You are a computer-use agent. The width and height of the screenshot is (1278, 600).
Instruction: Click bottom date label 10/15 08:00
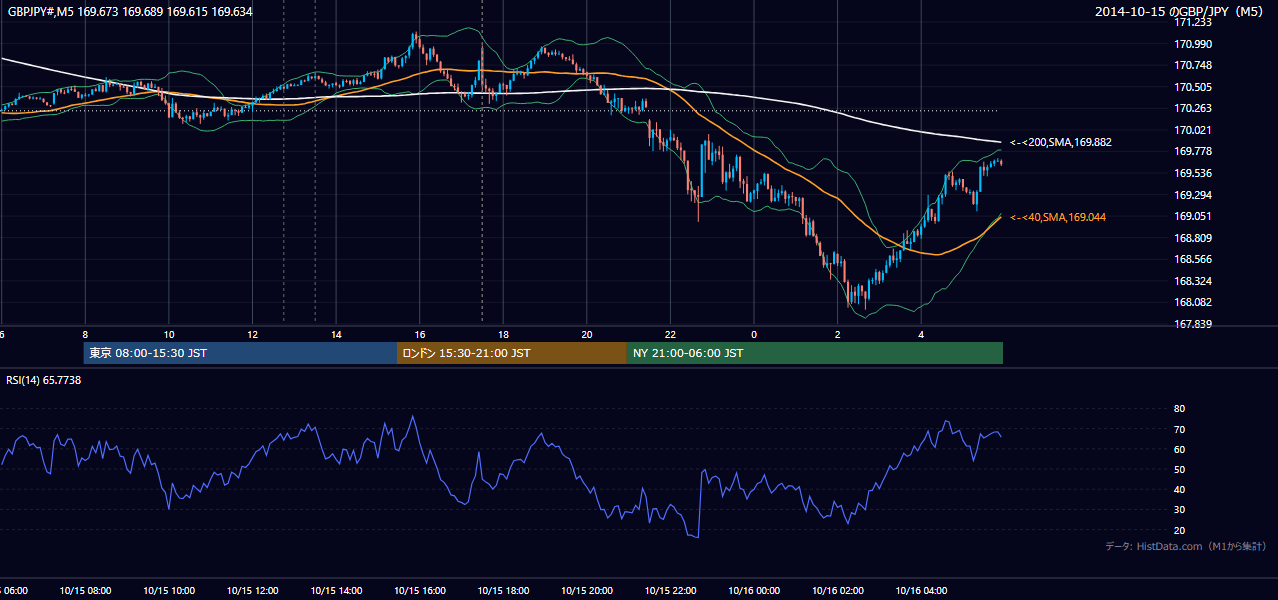85,590
